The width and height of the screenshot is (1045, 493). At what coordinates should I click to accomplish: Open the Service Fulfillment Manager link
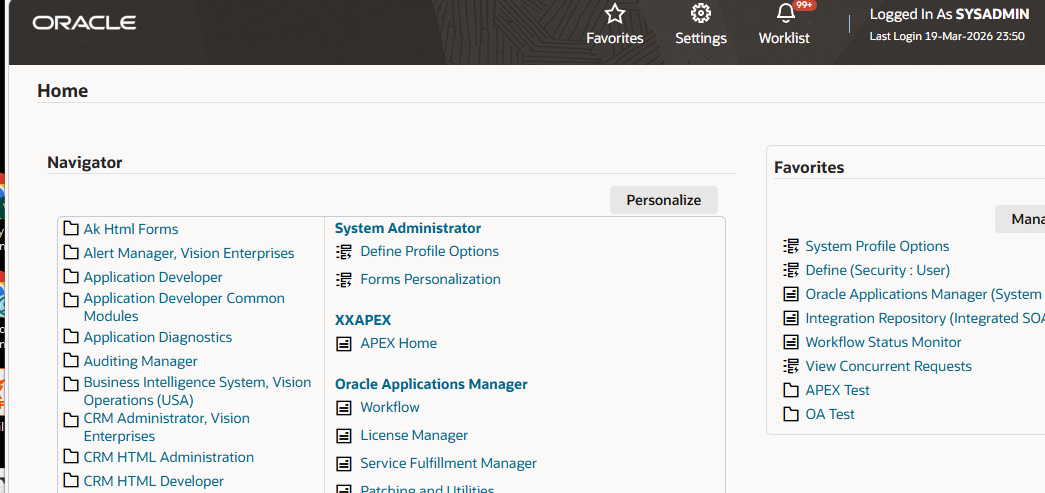pyautogui.click(x=449, y=463)
